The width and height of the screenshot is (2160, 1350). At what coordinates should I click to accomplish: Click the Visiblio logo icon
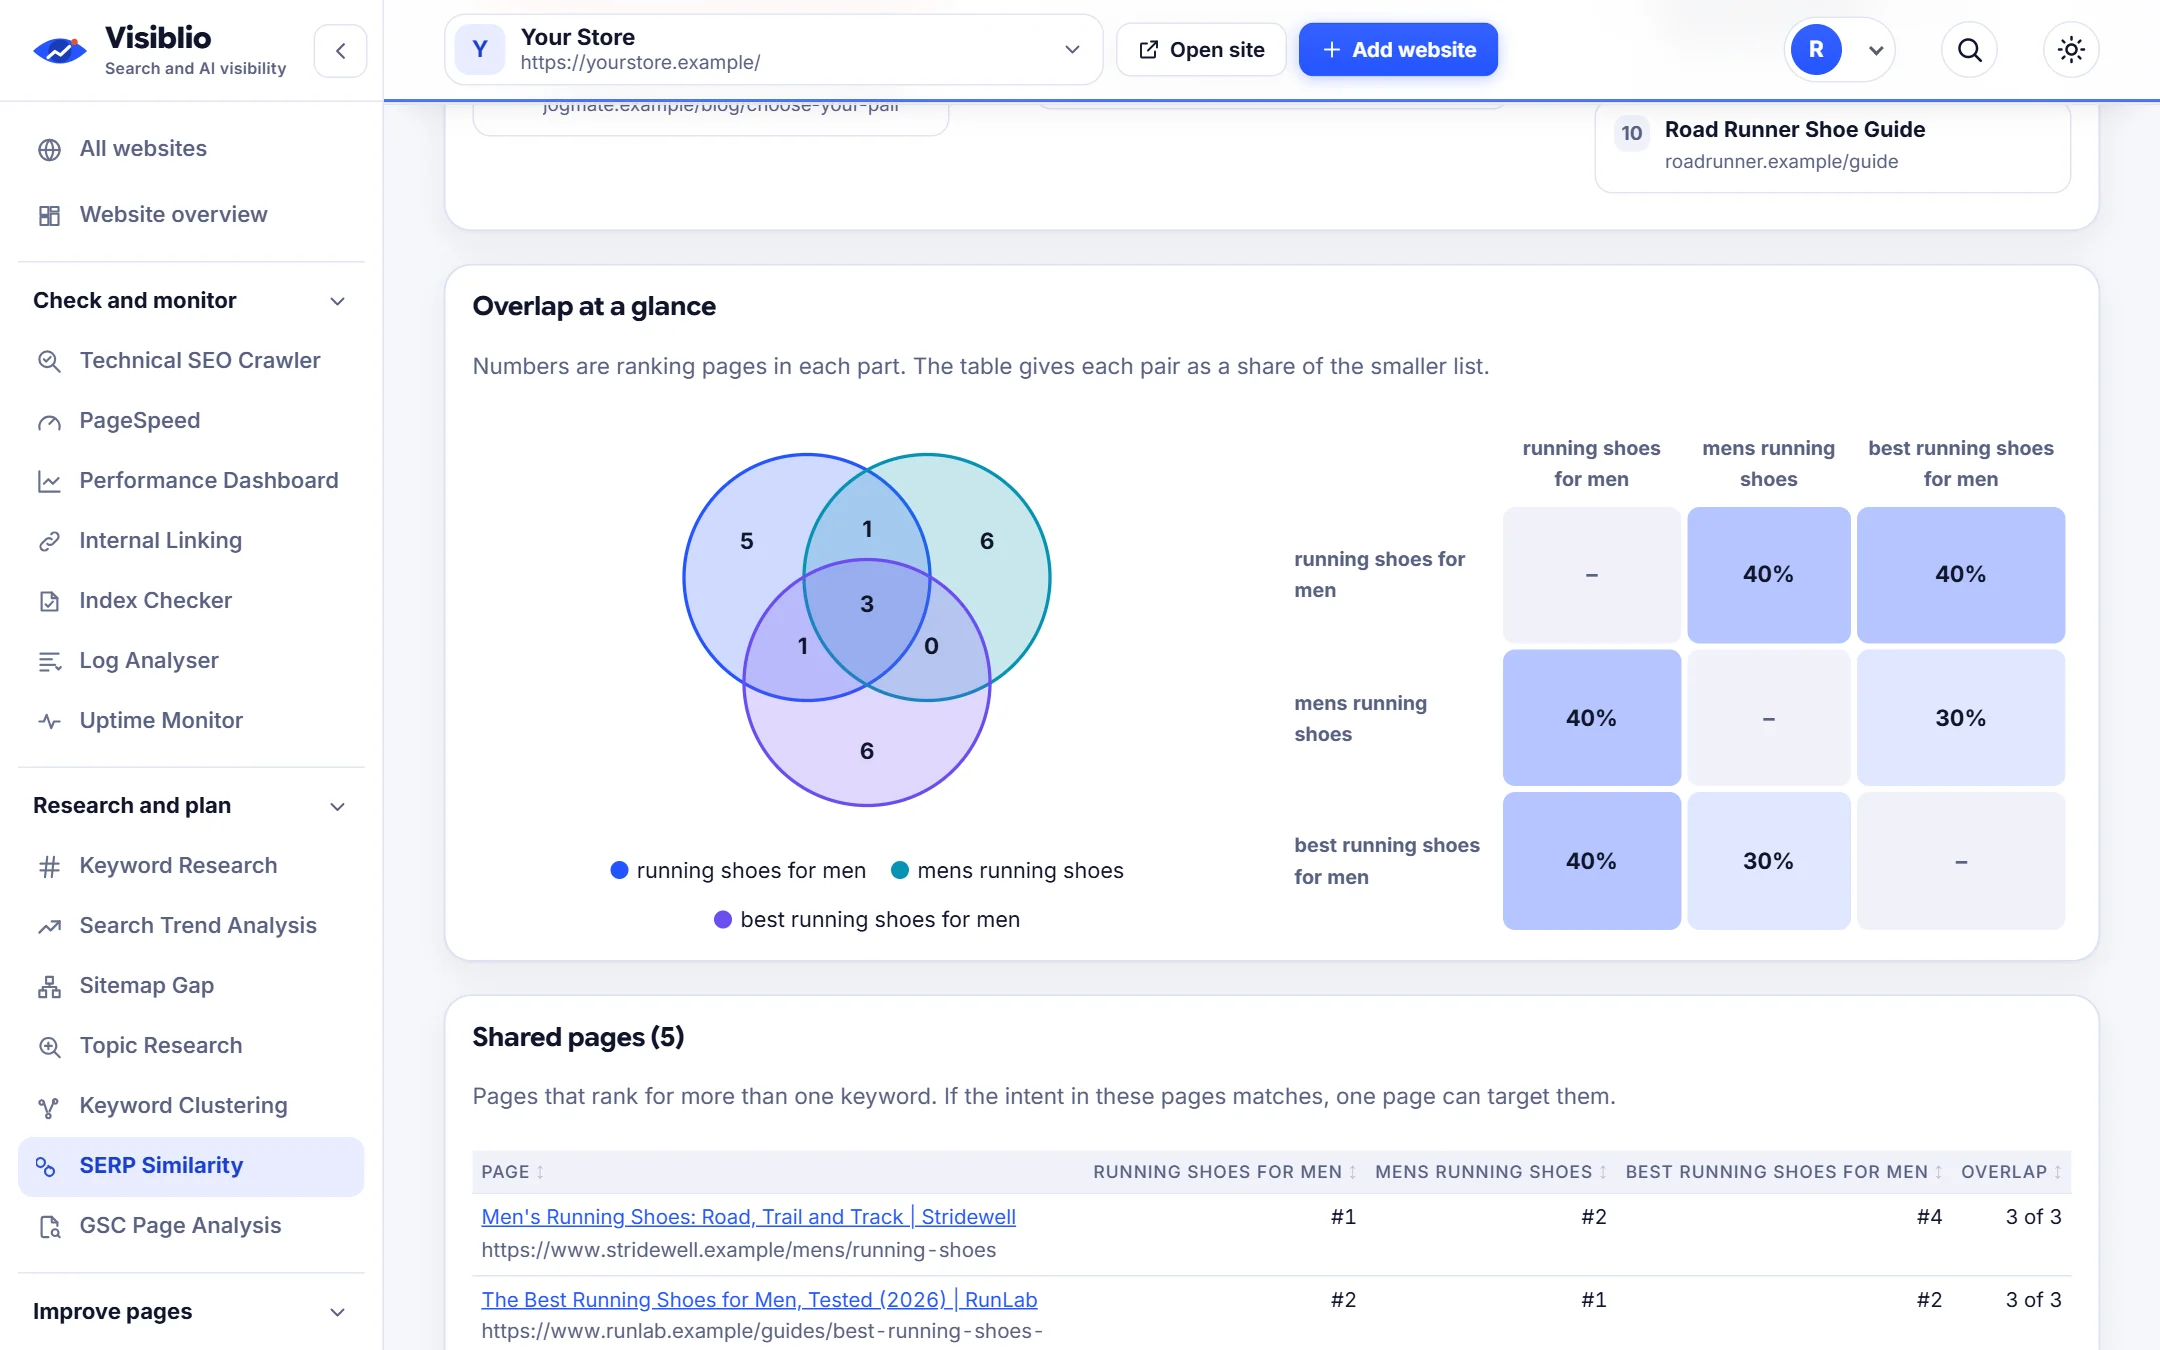point(60,50)
